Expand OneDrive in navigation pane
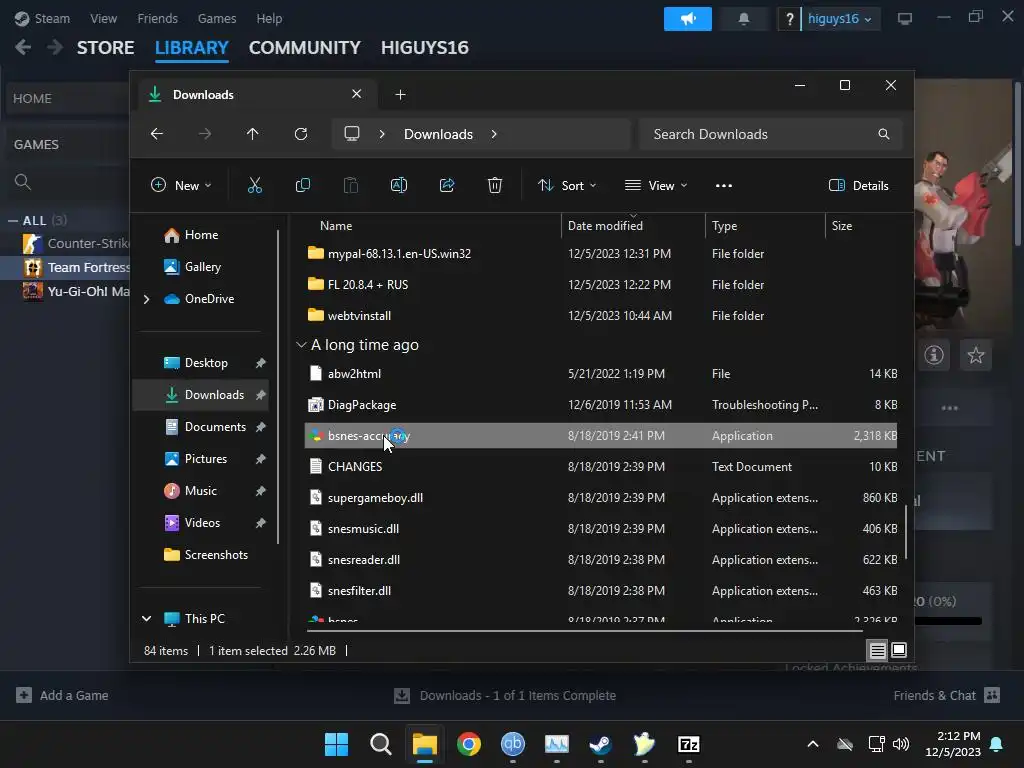Screen dimensions: 1024x768 [146, 299]
